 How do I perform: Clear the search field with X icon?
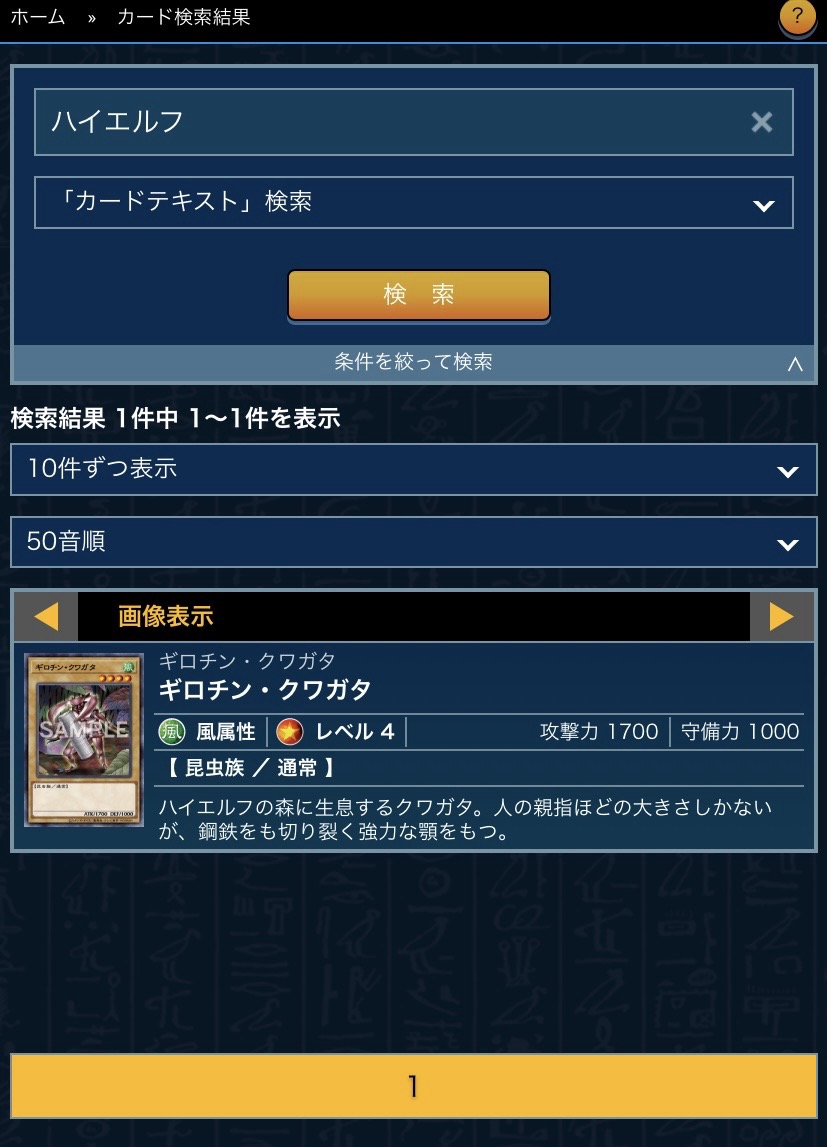[761, 121]
